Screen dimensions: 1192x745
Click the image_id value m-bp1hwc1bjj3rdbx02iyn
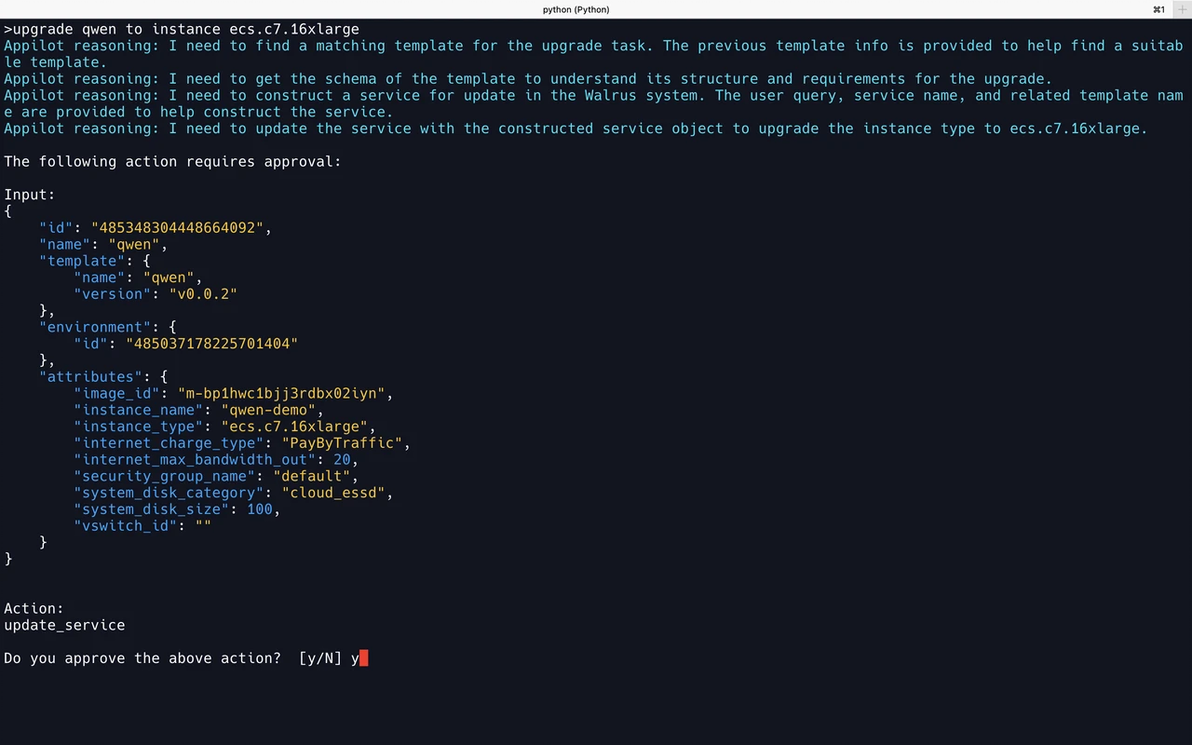click(281, 393)
